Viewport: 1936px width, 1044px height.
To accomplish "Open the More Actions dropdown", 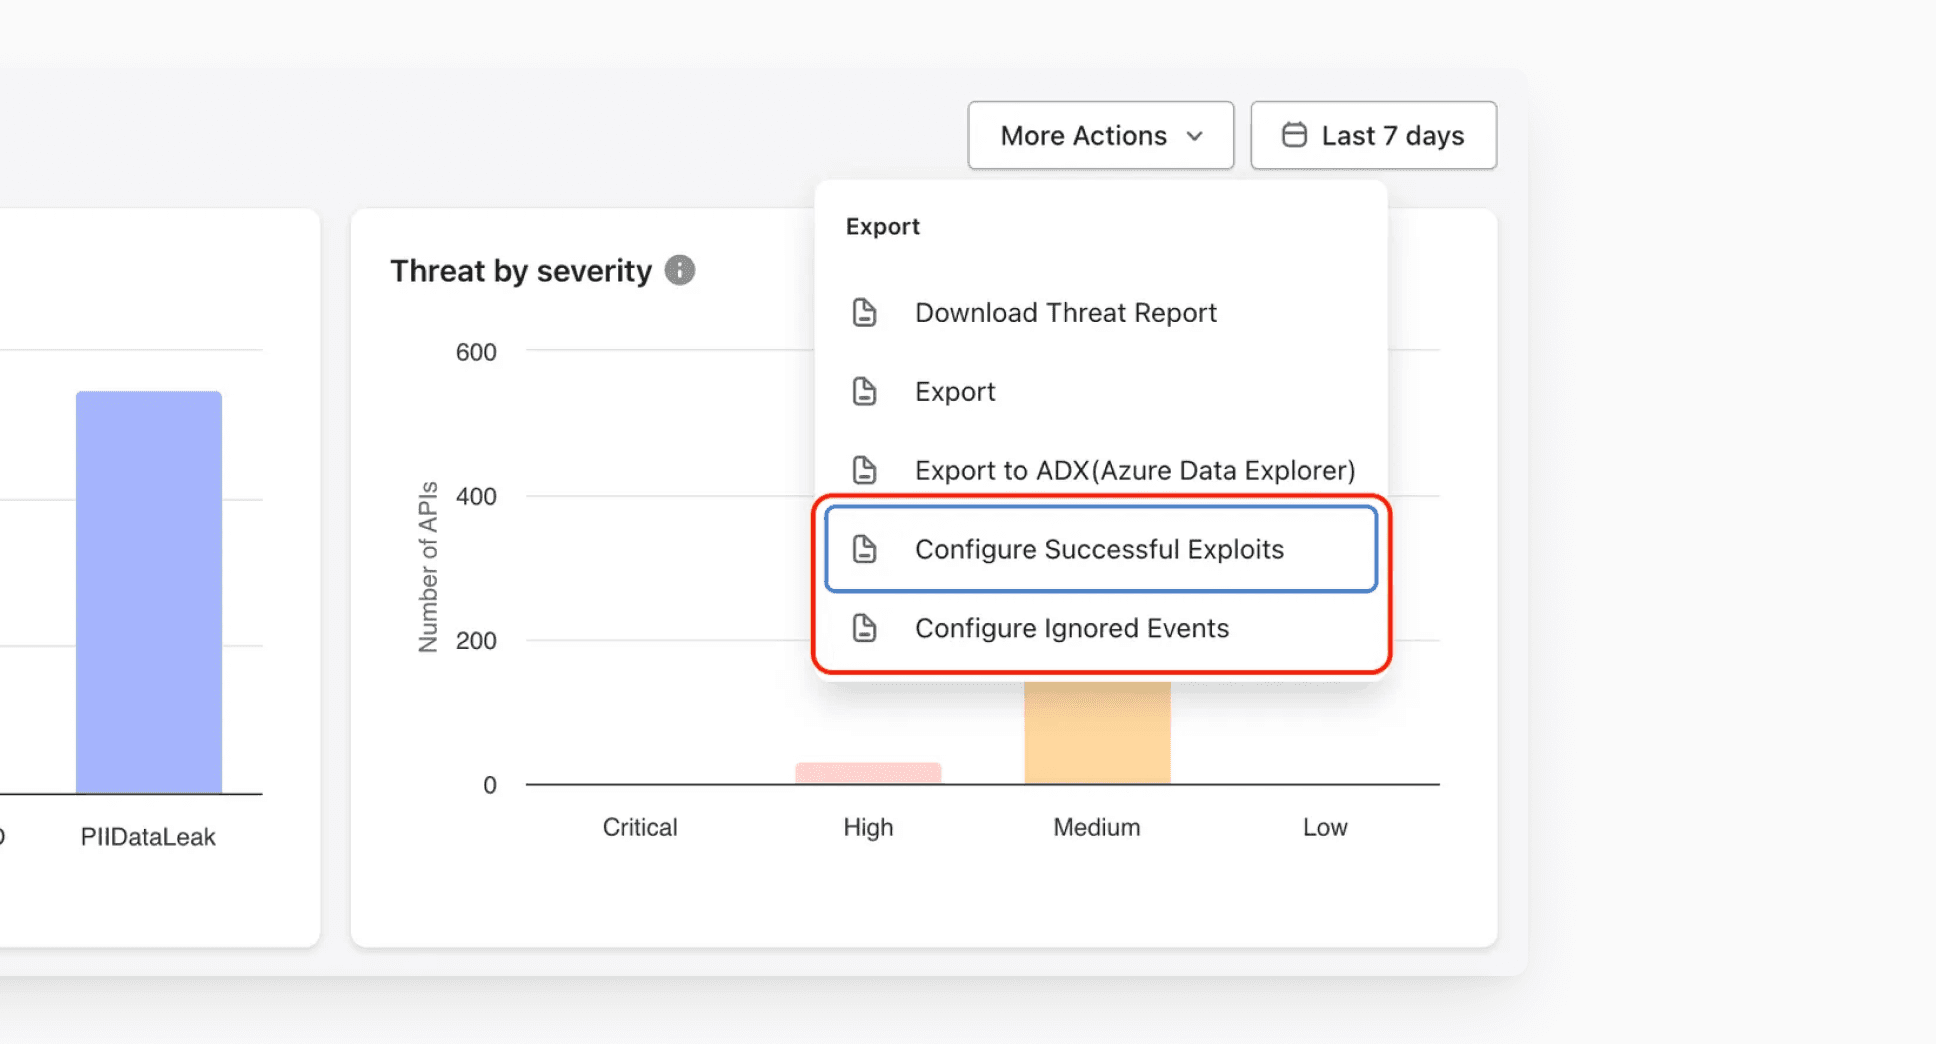I will click(1100, 135).
